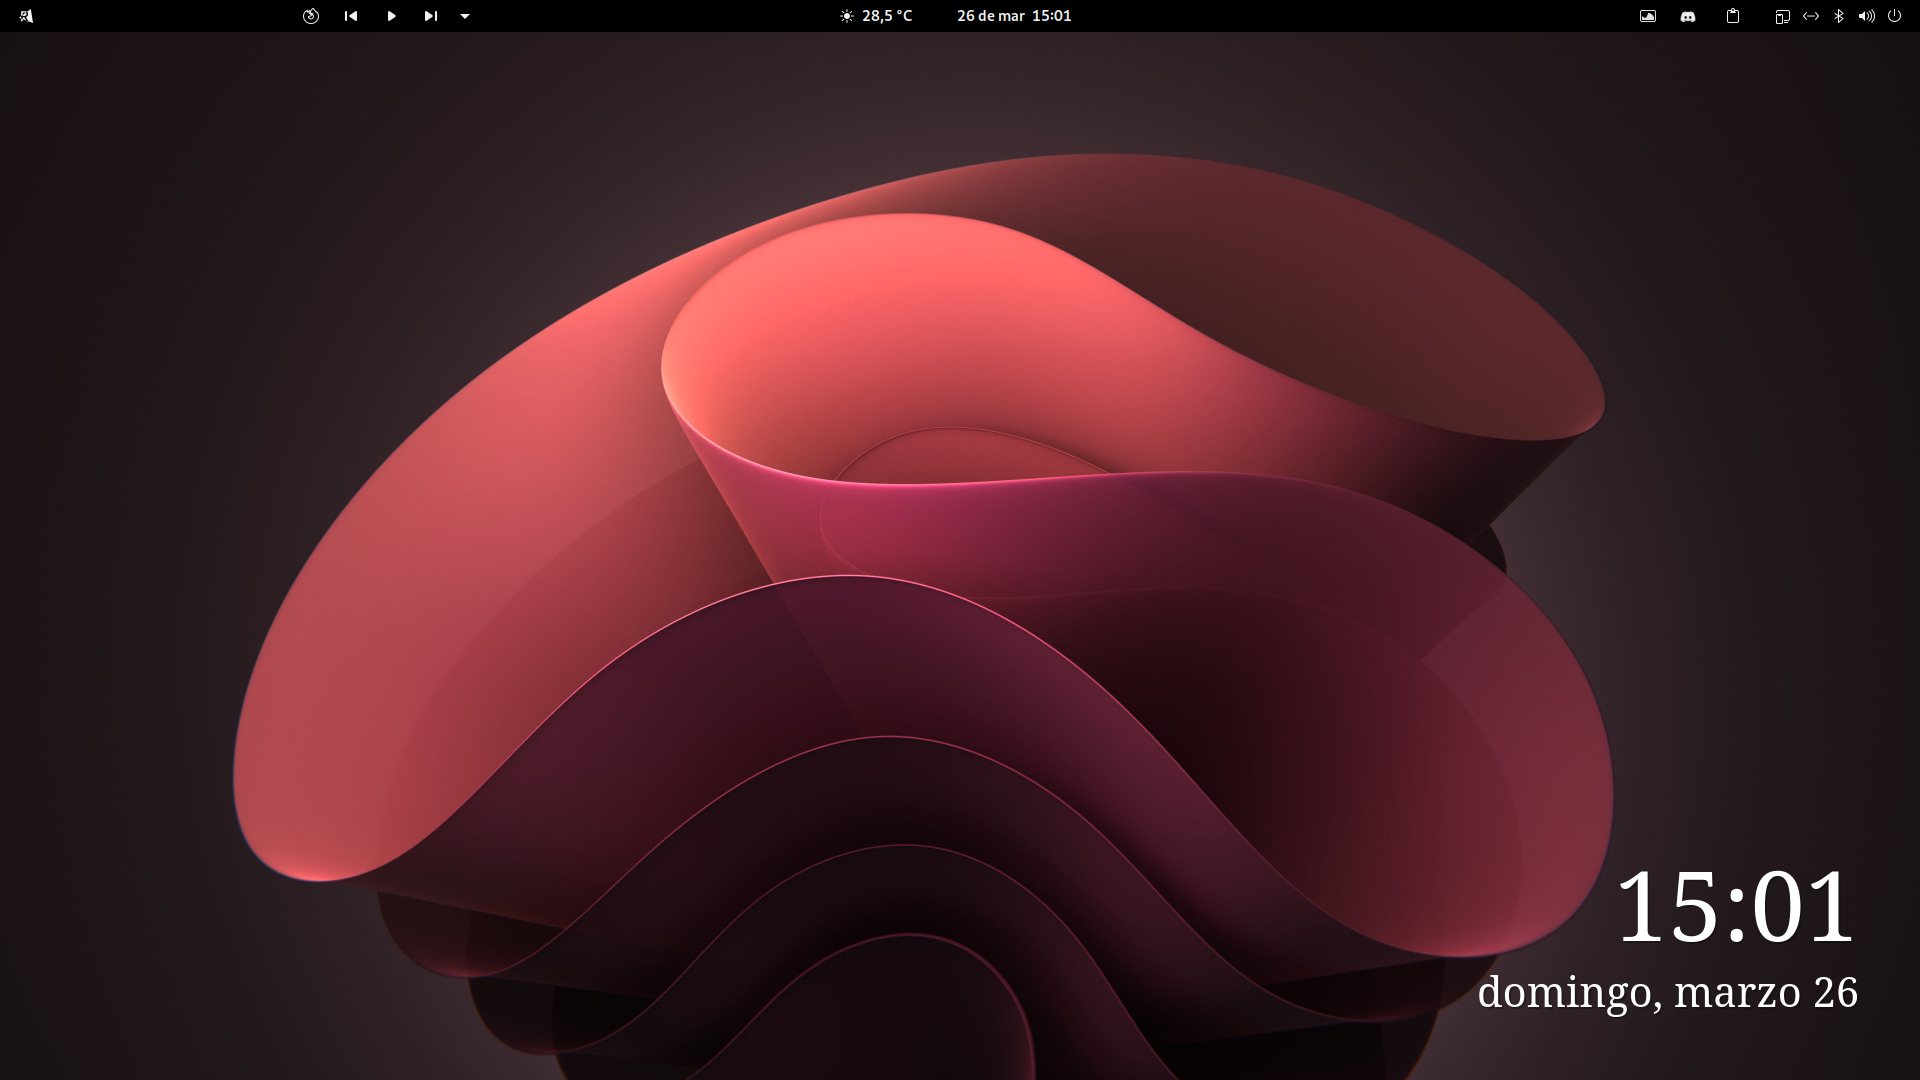
Task: Click the large 15:01 desktop clock
Action: pyautogui.click(x=1735, y=908)
